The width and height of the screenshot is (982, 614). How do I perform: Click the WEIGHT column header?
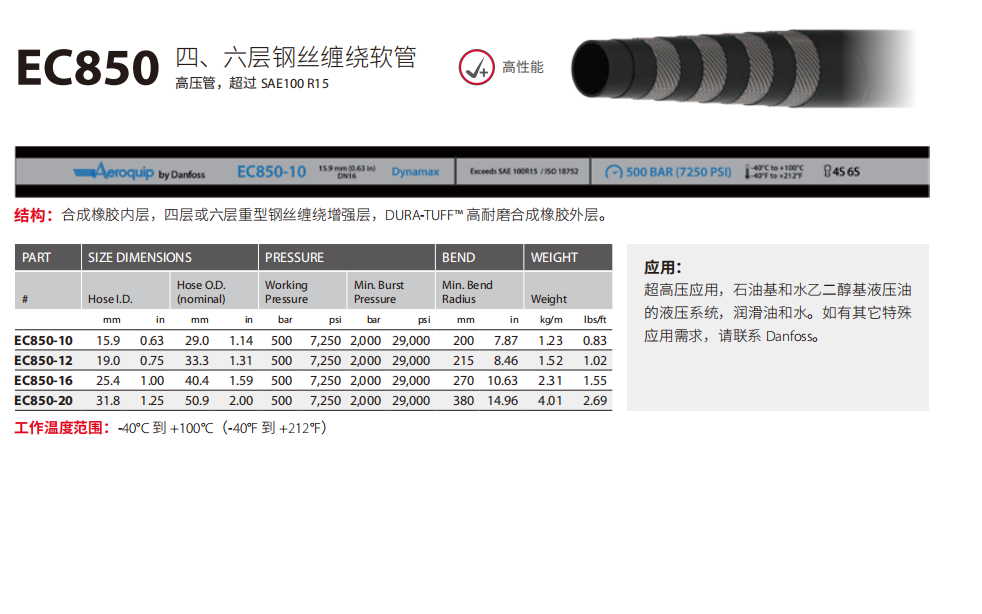[554, 257]
